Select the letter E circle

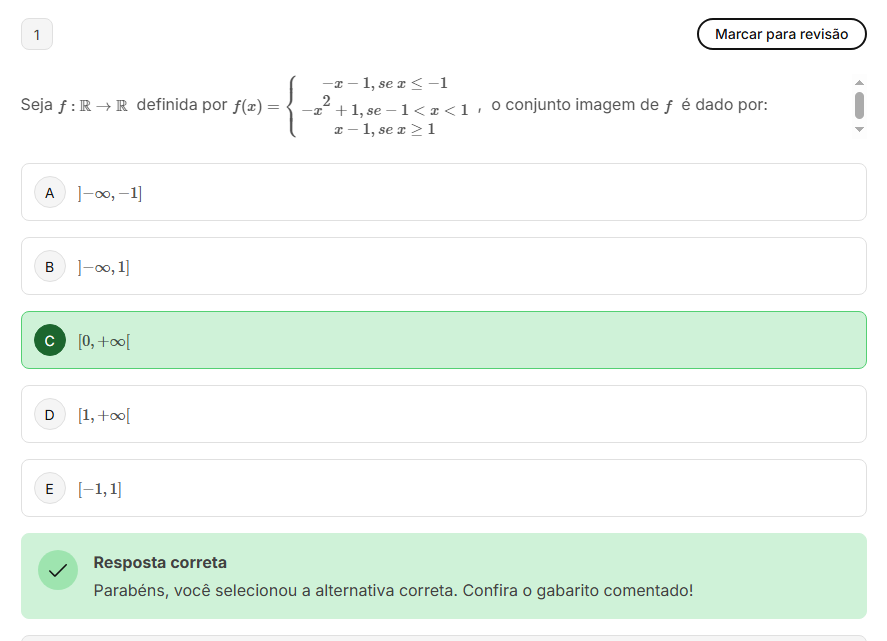(50, 488)
